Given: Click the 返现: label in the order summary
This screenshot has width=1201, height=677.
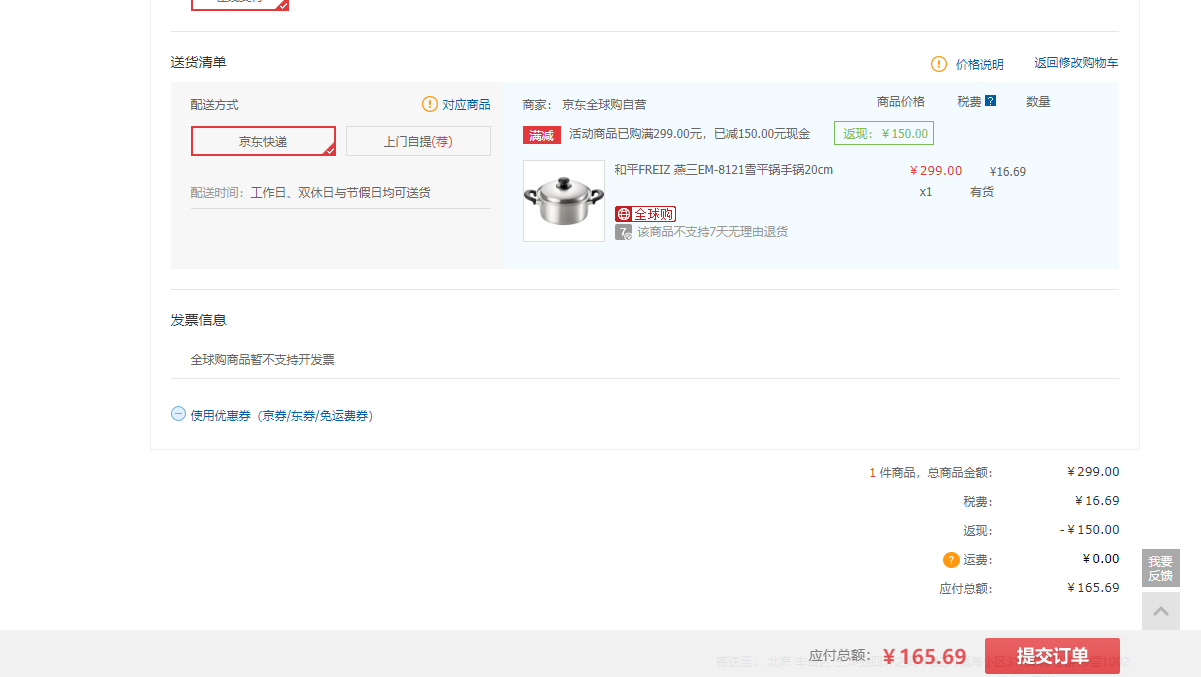Looking at the screenshot, I should tap(978, 531).
